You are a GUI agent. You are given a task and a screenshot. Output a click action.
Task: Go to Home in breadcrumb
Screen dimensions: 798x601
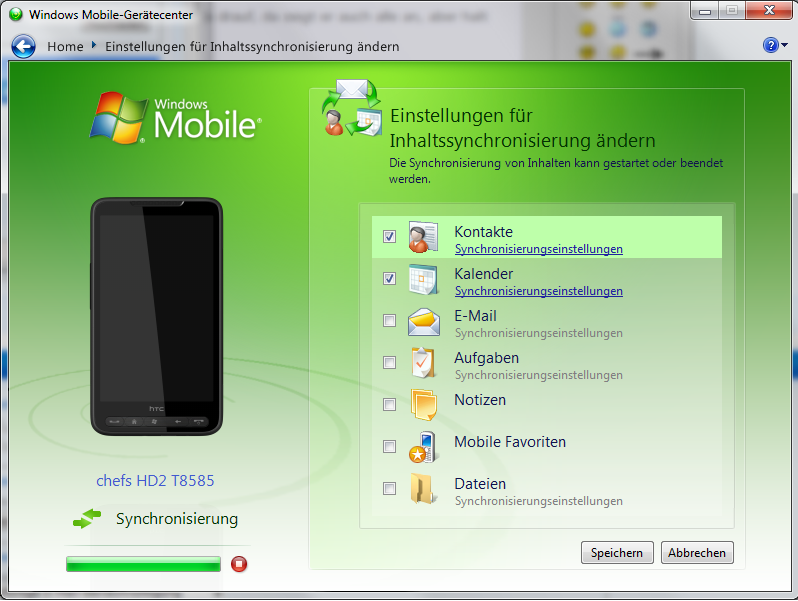(x=65, y=46)
